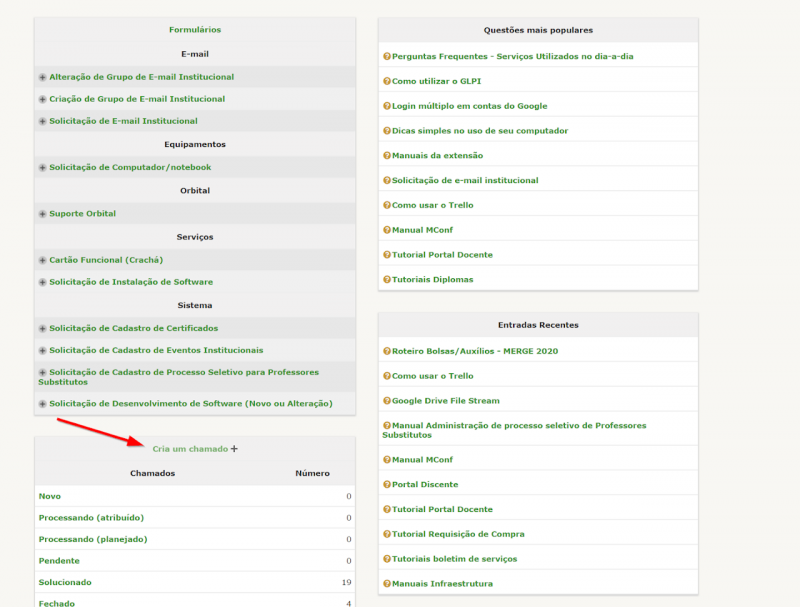
Task: Click question icon beside Google Drive File Stream
Action: pyautogui.click(x=387, y=401)
